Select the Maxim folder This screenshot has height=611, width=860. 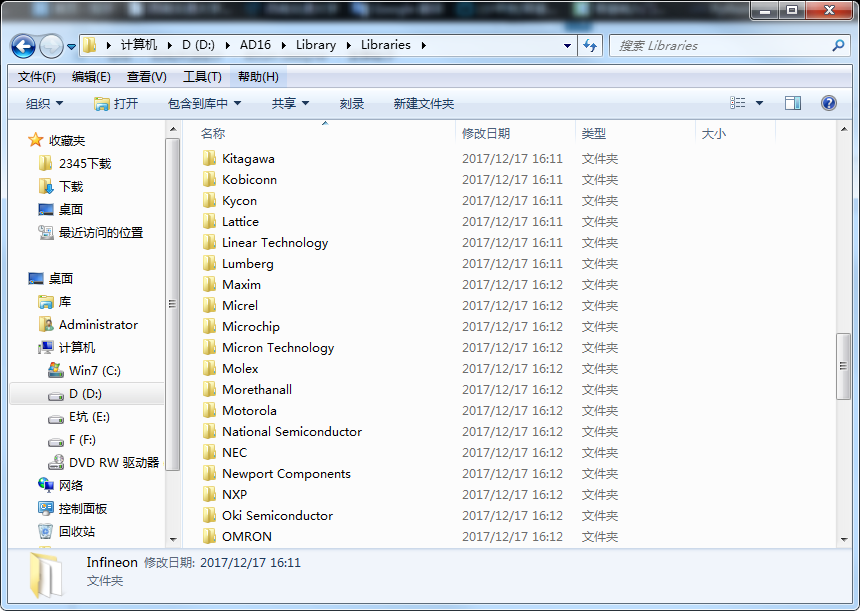pos(231,285)
